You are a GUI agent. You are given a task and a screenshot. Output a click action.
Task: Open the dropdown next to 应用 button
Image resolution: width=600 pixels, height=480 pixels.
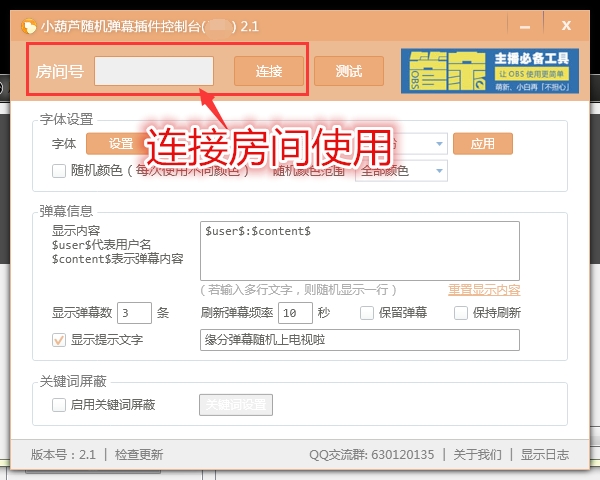point(439,144)
